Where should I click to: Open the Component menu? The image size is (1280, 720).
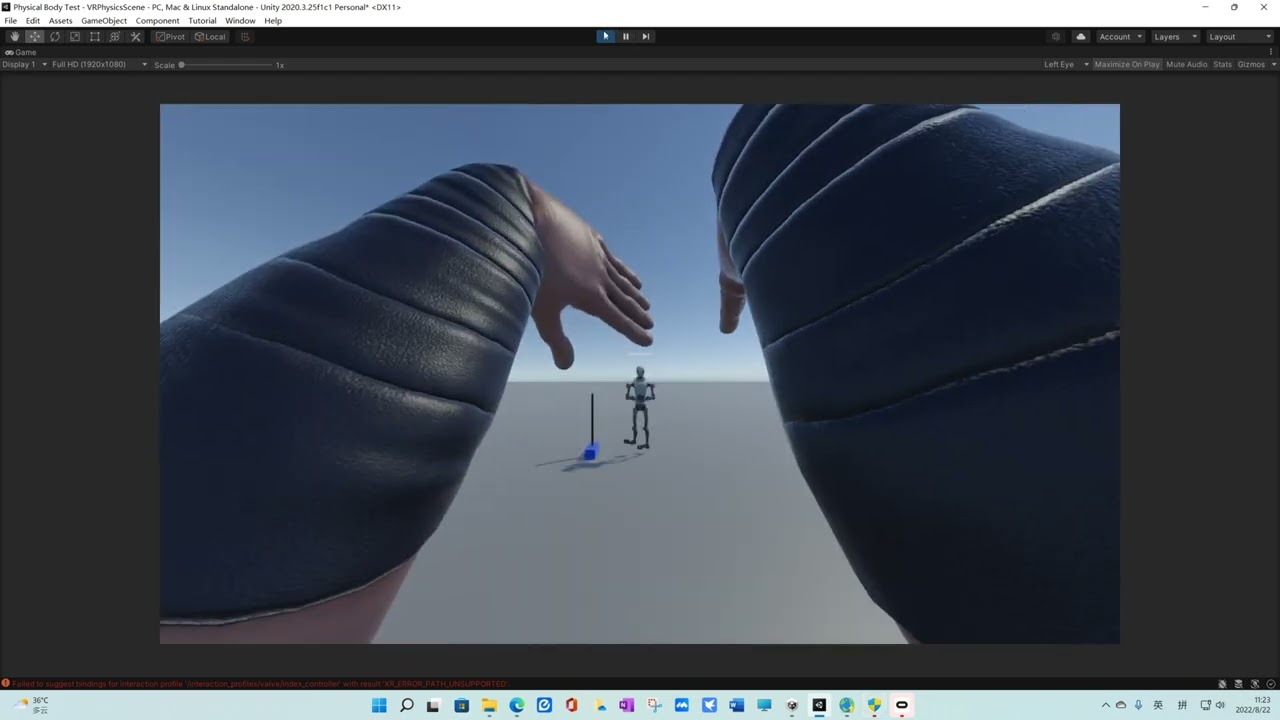[158, 21]
